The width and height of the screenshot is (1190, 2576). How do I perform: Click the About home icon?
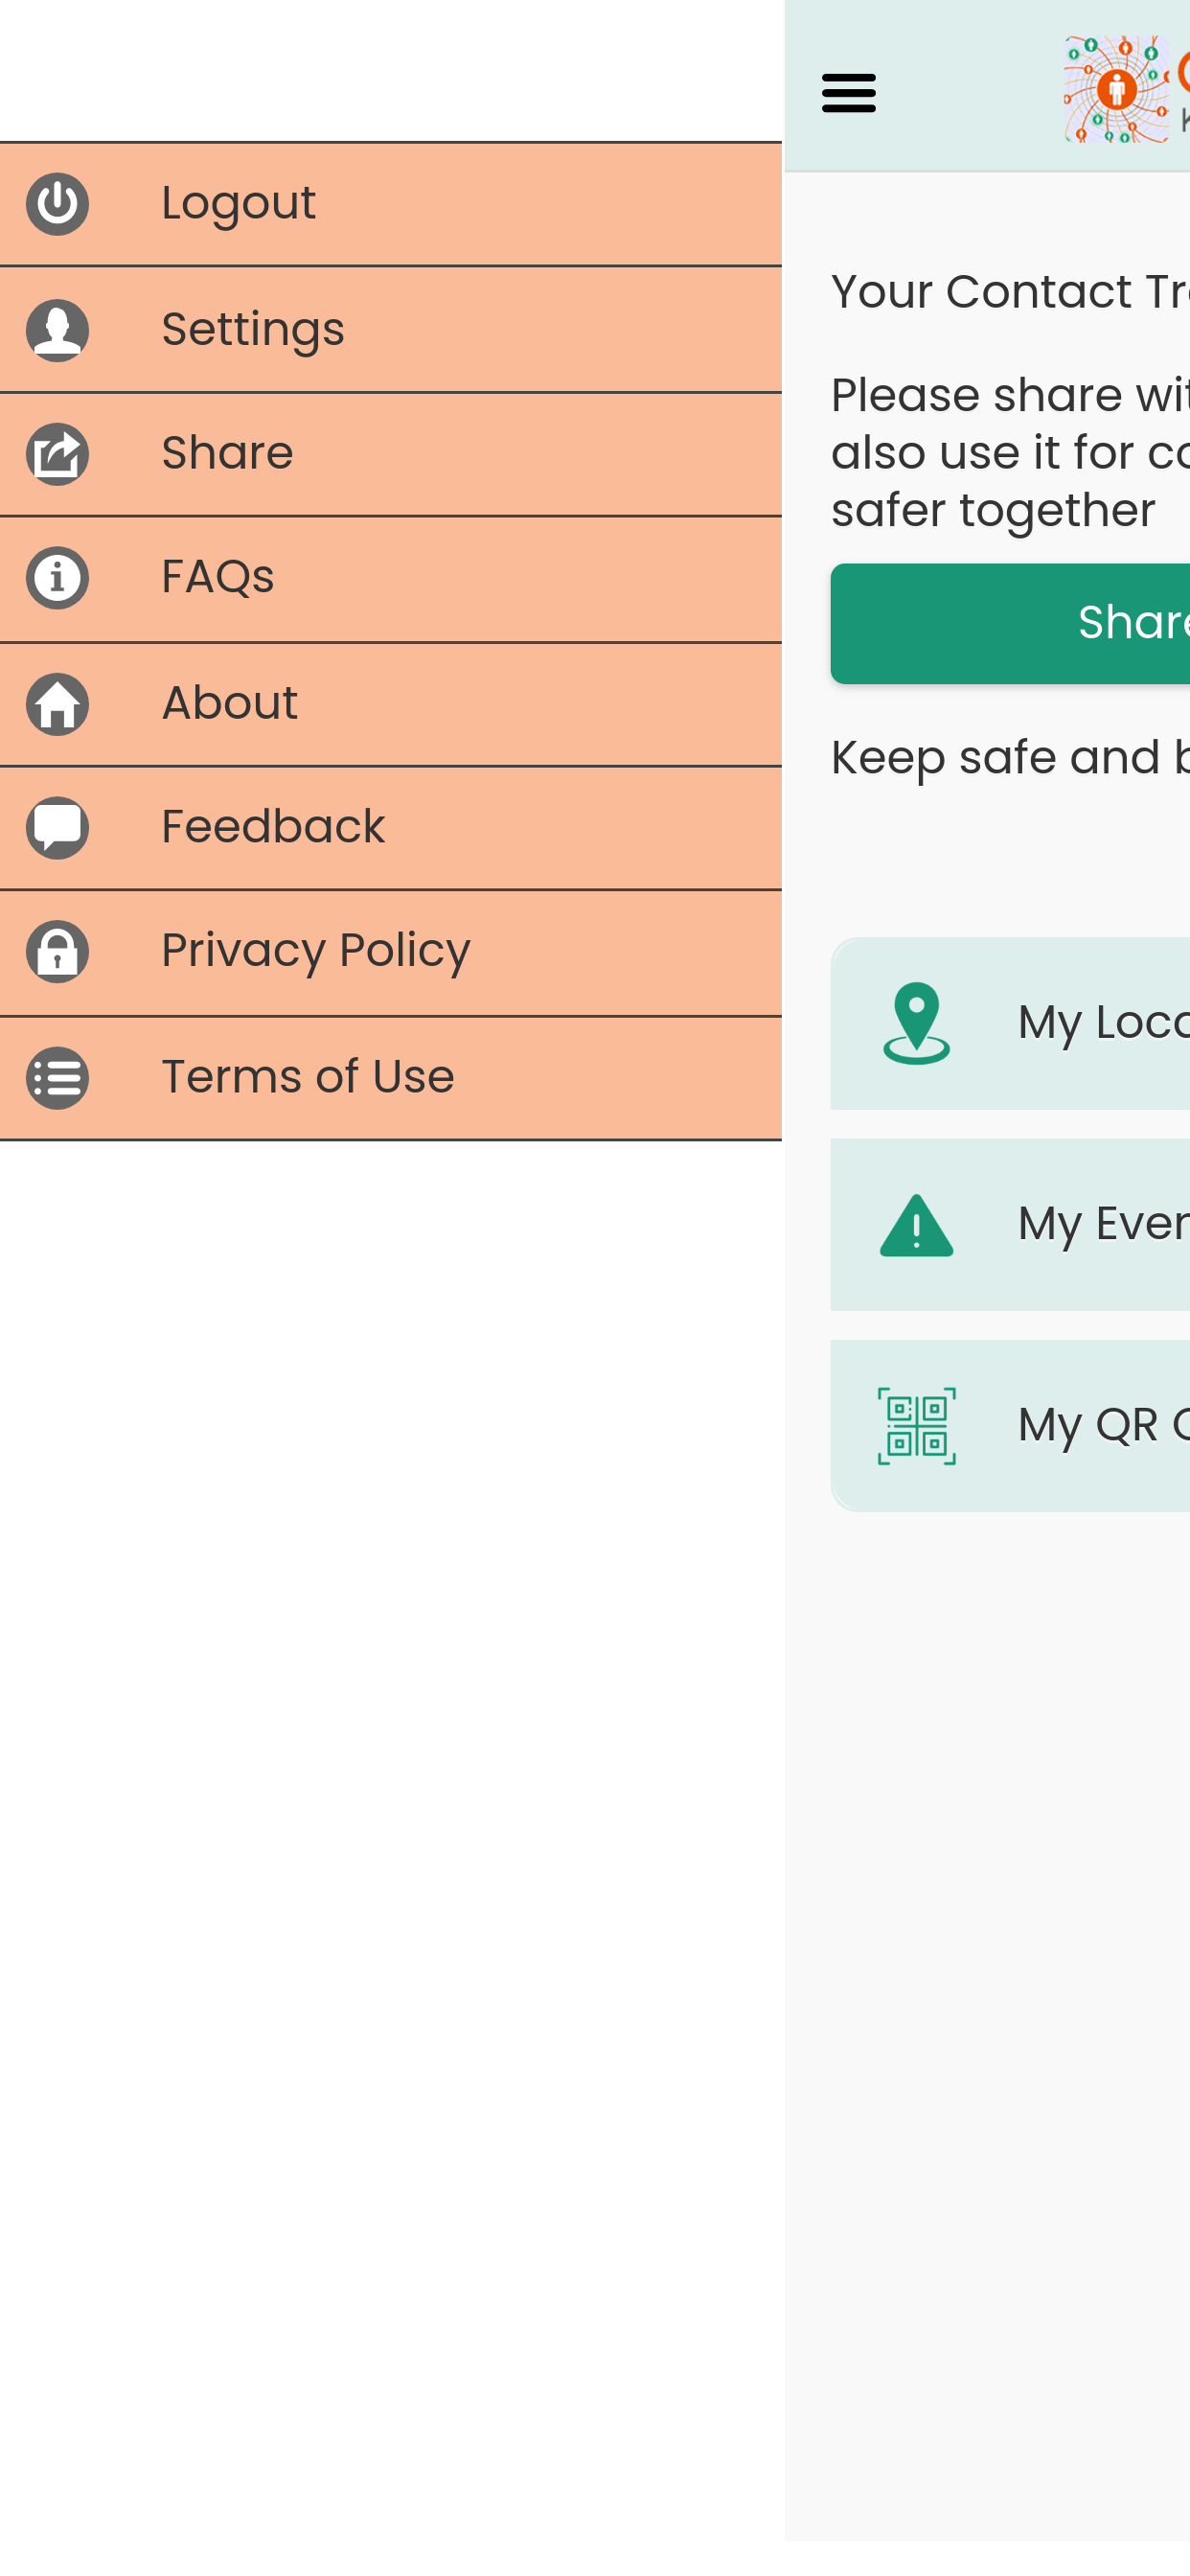[x=57, y=704]
